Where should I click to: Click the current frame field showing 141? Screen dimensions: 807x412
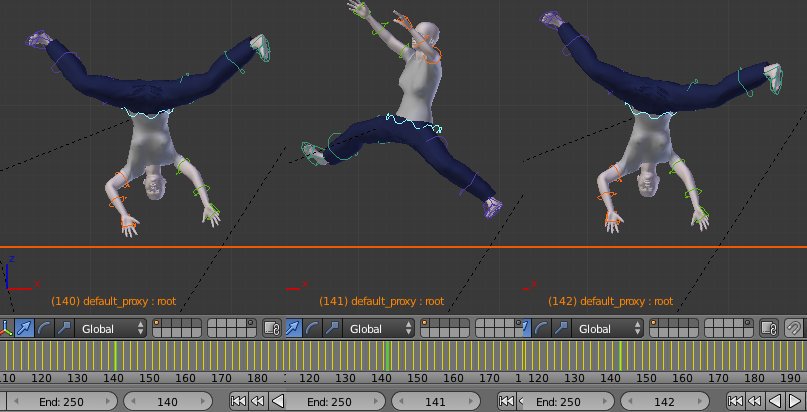click(x=435, y=401)
